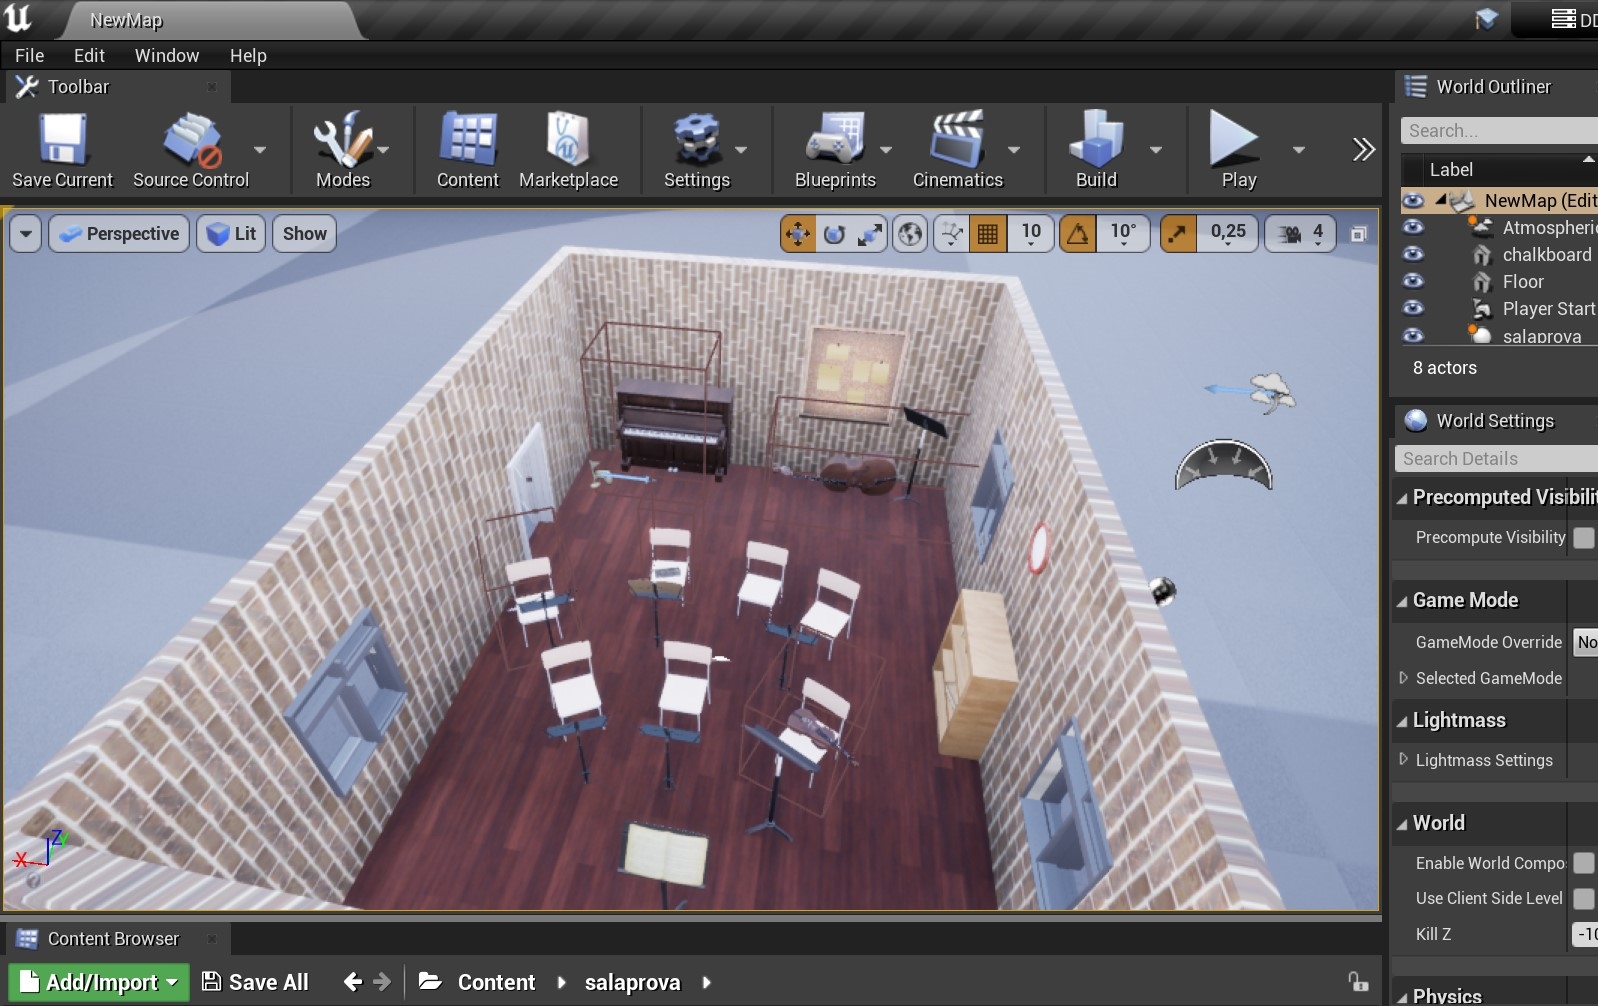Enable the Precompute Visibility checkbox
Viewport: 1598px width, 1006px height.
click(1583, 538)
